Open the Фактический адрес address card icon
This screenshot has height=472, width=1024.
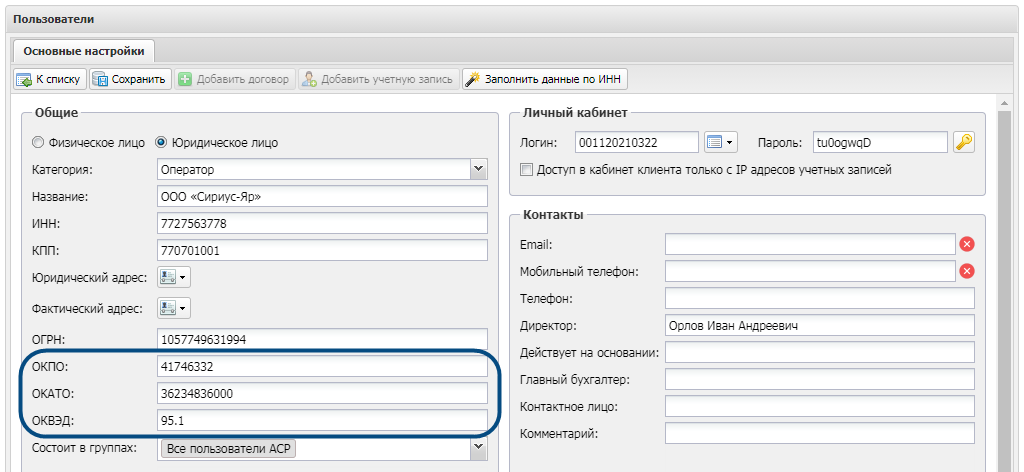[174, 307]
